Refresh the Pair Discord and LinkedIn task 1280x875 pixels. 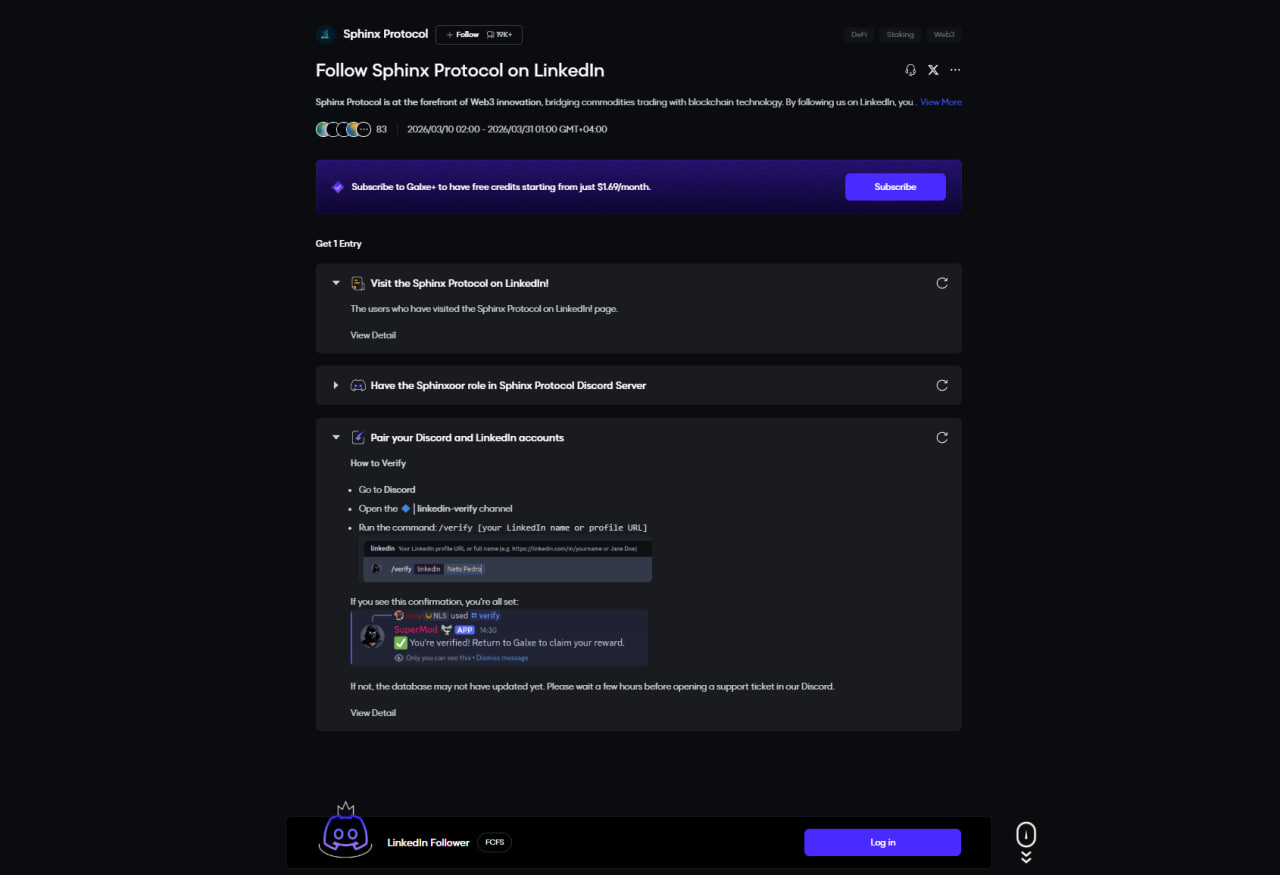click(941, 437)
